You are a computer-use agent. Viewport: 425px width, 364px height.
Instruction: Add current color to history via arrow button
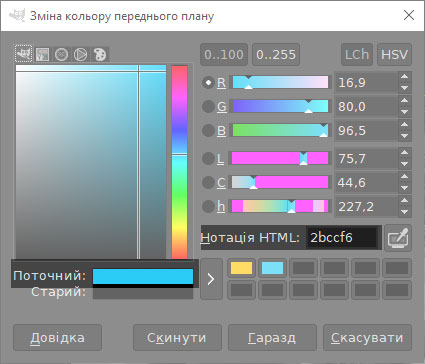(x=211, y=279)
